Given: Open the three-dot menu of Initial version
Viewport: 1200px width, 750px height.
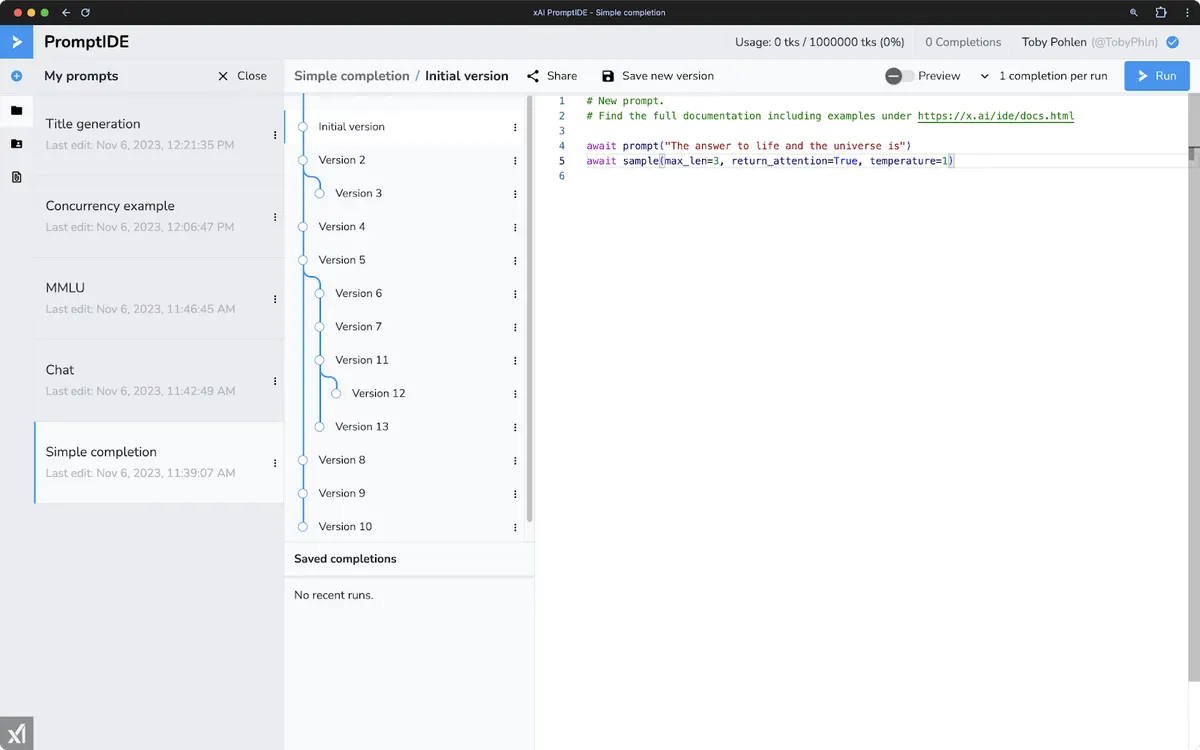Looking at the screenshot, I should click(515, 128).
